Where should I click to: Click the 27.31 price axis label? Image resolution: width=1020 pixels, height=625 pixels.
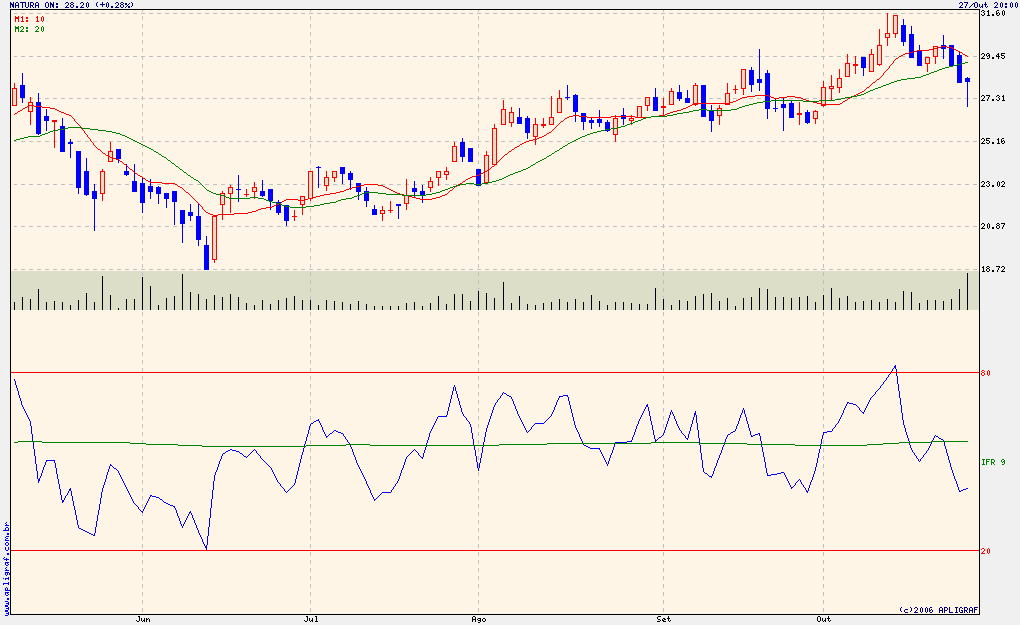click(993, 98)
